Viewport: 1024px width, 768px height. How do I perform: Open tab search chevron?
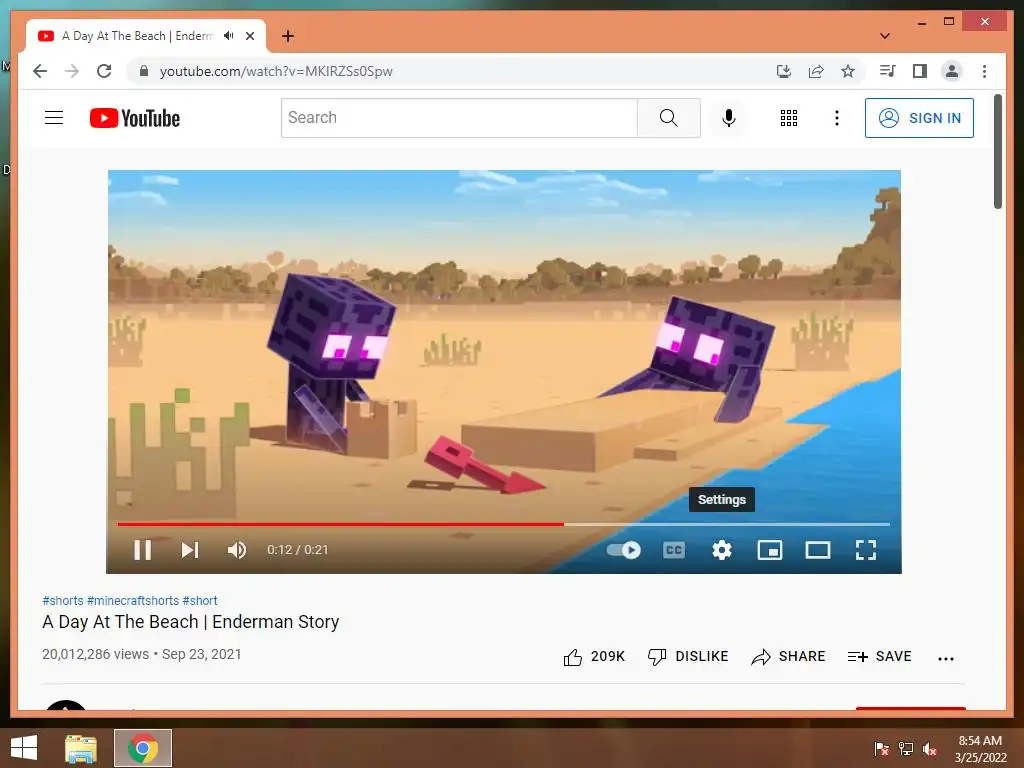[x=885, y=36]
